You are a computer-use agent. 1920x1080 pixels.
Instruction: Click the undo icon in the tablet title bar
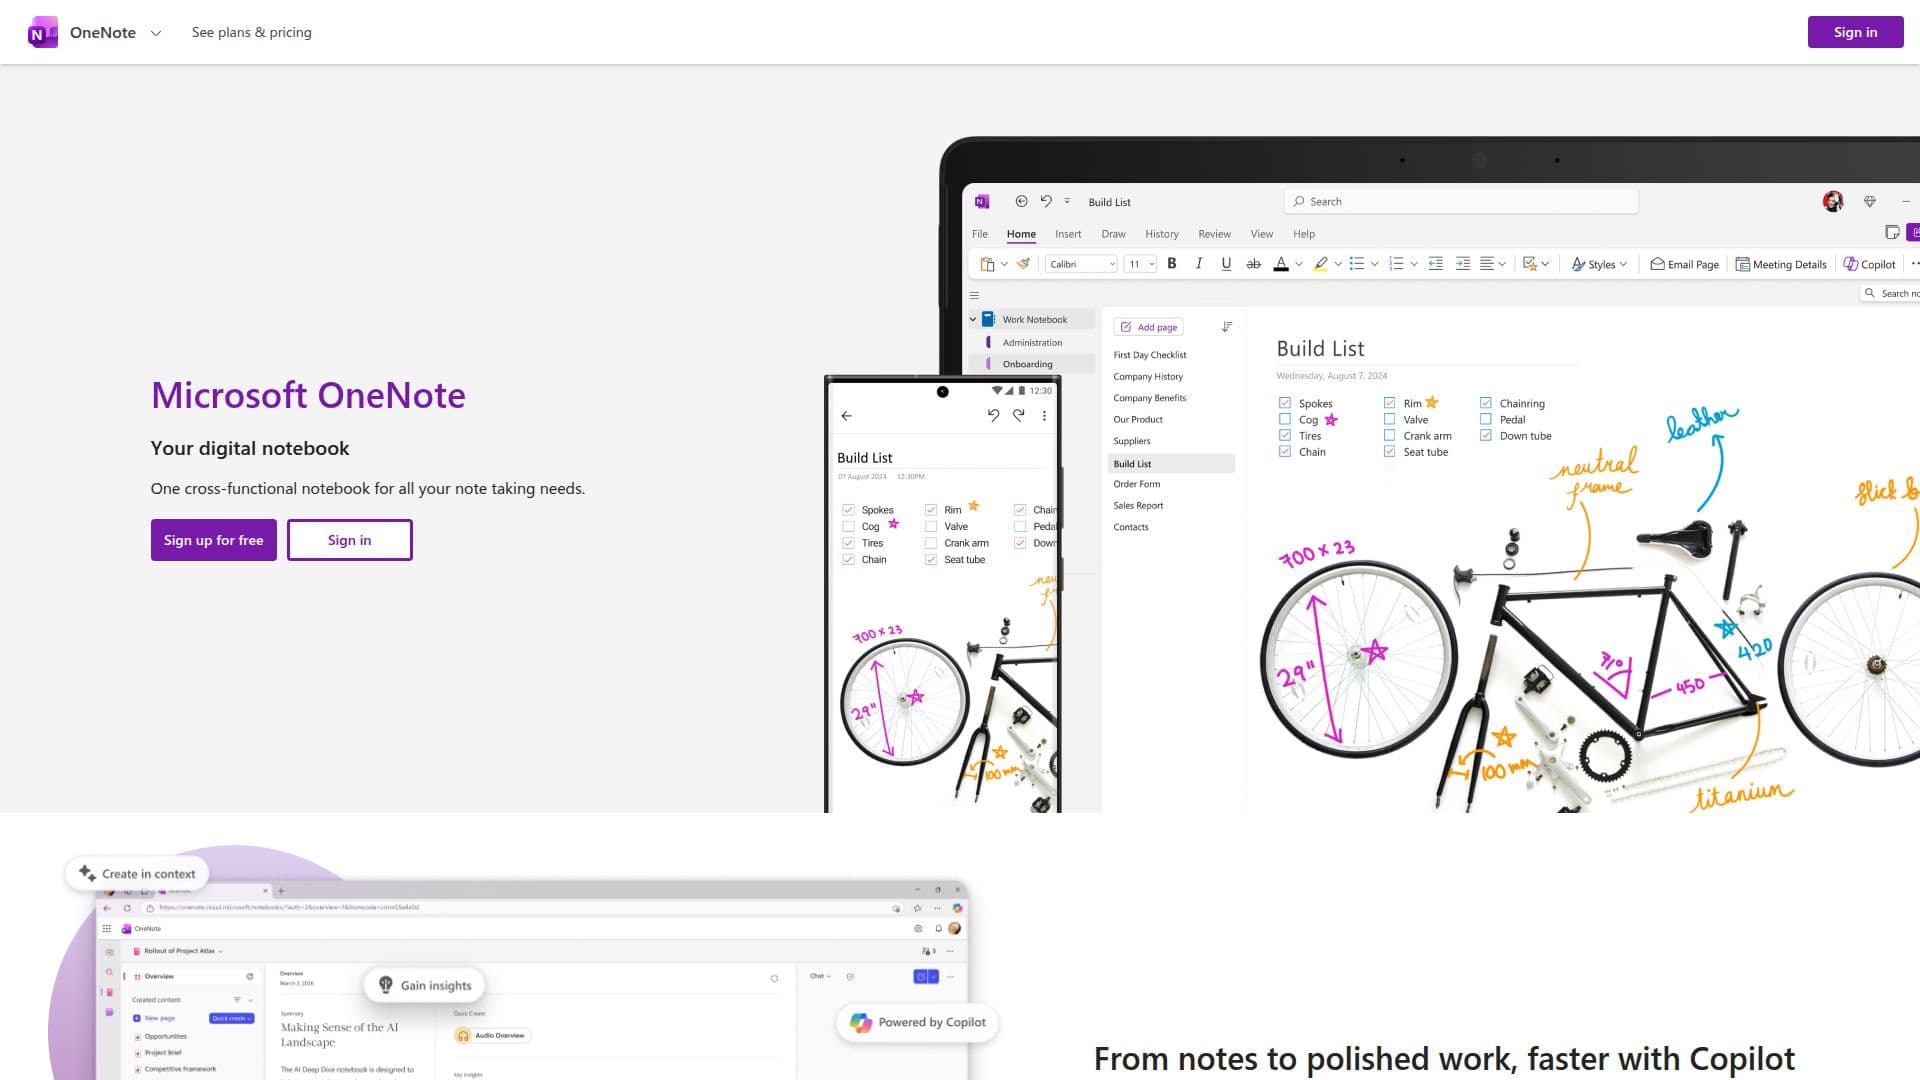point(1046,201)
